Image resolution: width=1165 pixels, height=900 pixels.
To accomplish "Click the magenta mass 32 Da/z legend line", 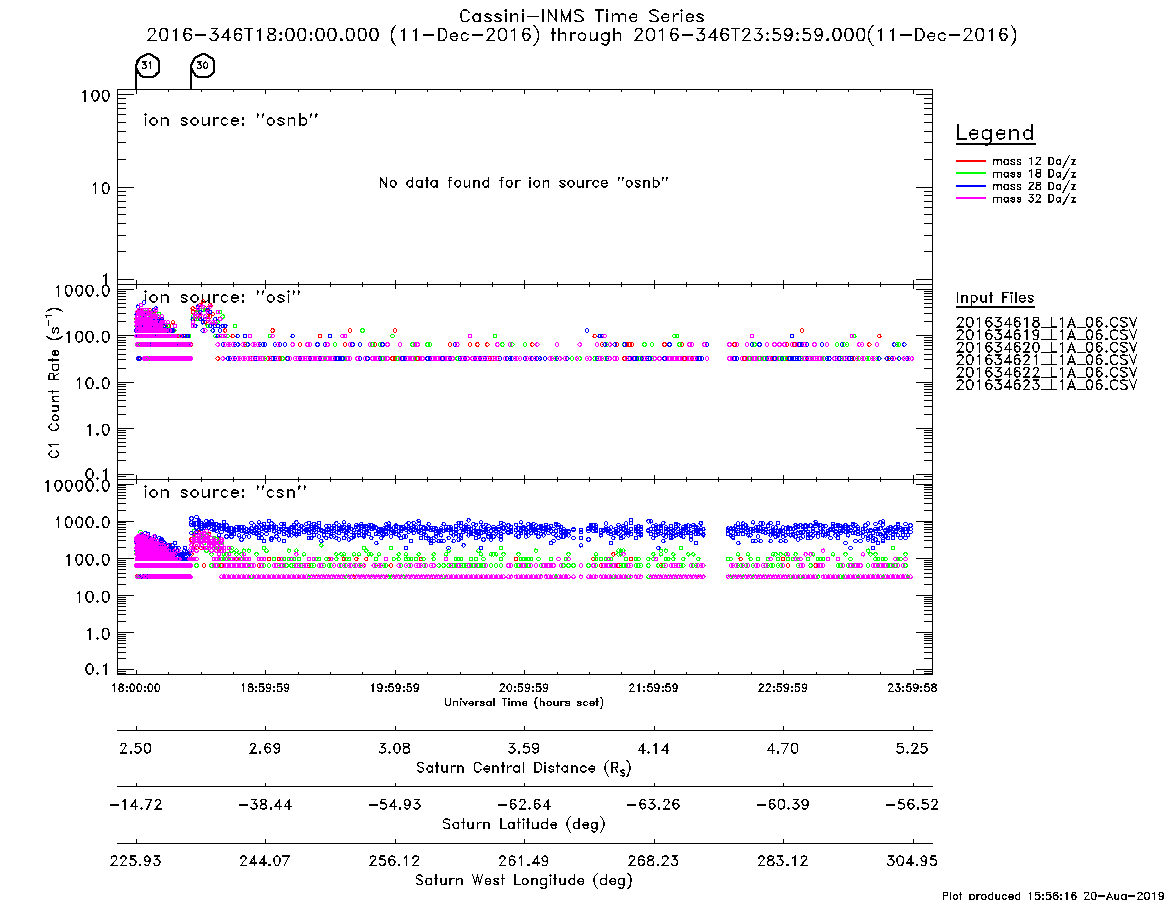I will coord(970,199).
